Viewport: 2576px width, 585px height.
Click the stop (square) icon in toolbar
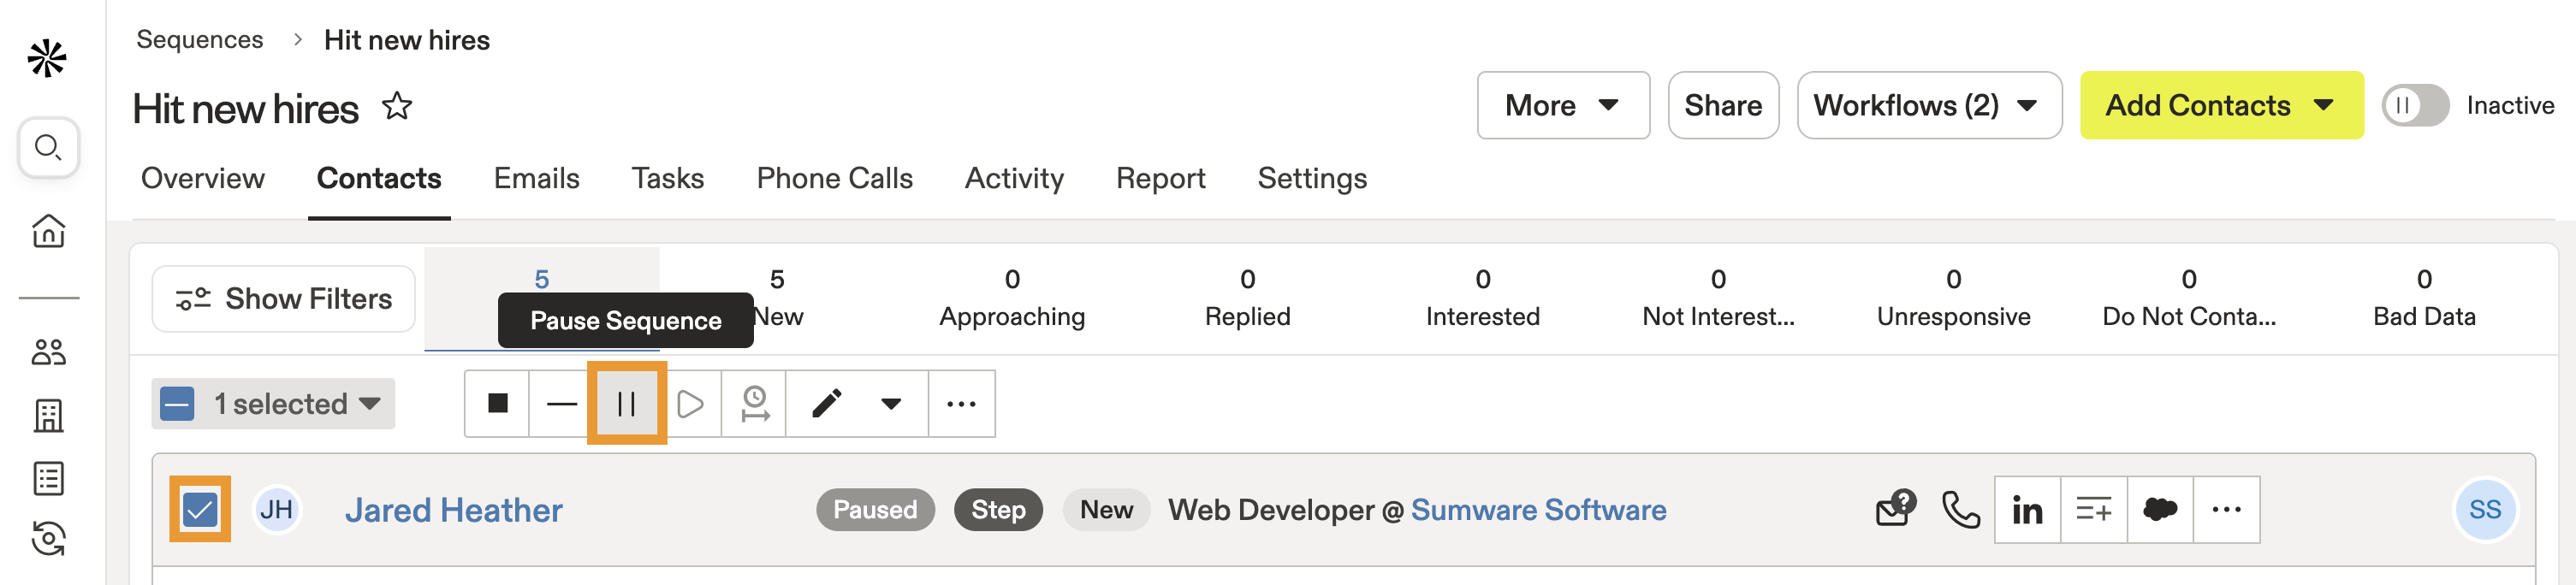(x=497, y=404)
